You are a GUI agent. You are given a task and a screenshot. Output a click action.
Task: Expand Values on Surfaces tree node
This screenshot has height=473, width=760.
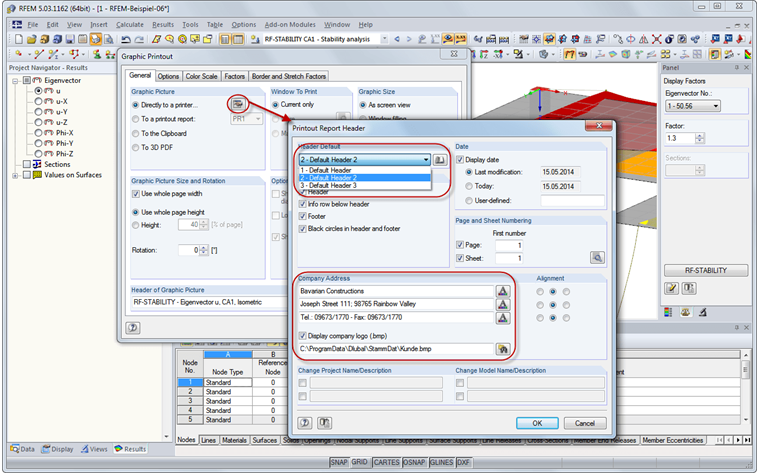(x=16, y=175)
